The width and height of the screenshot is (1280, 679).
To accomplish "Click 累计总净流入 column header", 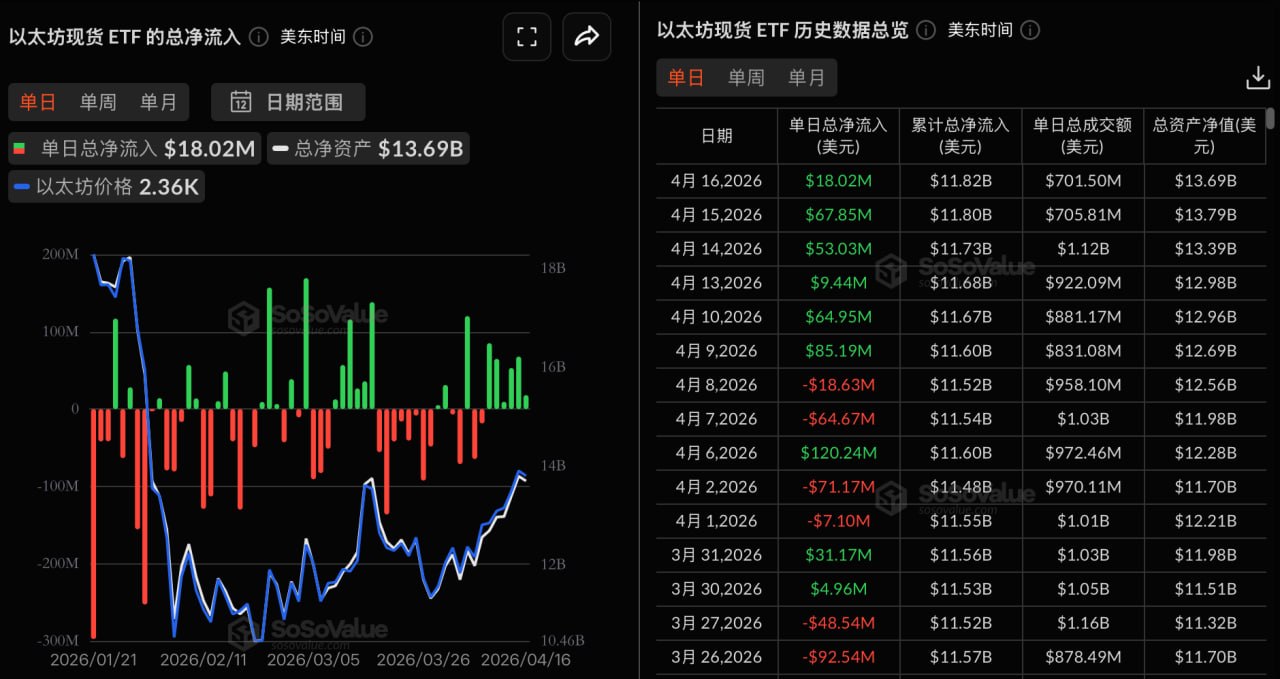I will pyautogui.click(x=960, y=136).
